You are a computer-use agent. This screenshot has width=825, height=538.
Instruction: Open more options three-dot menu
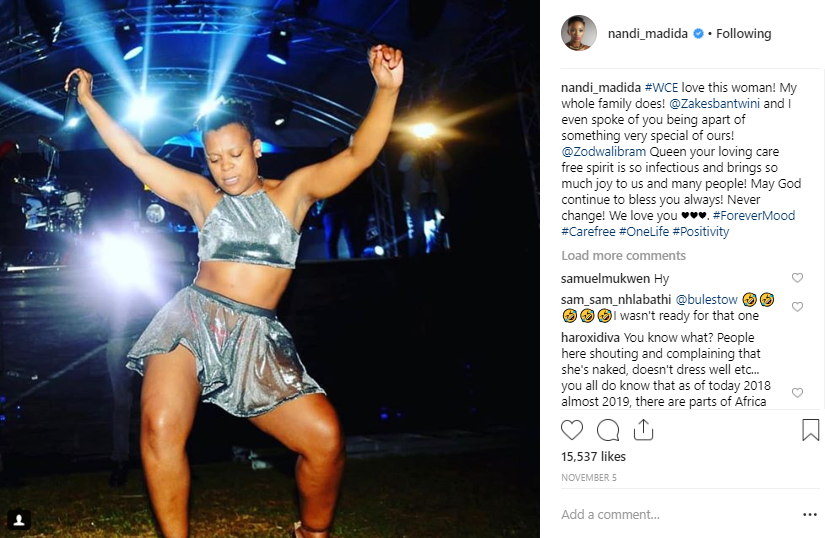point(809,514)
